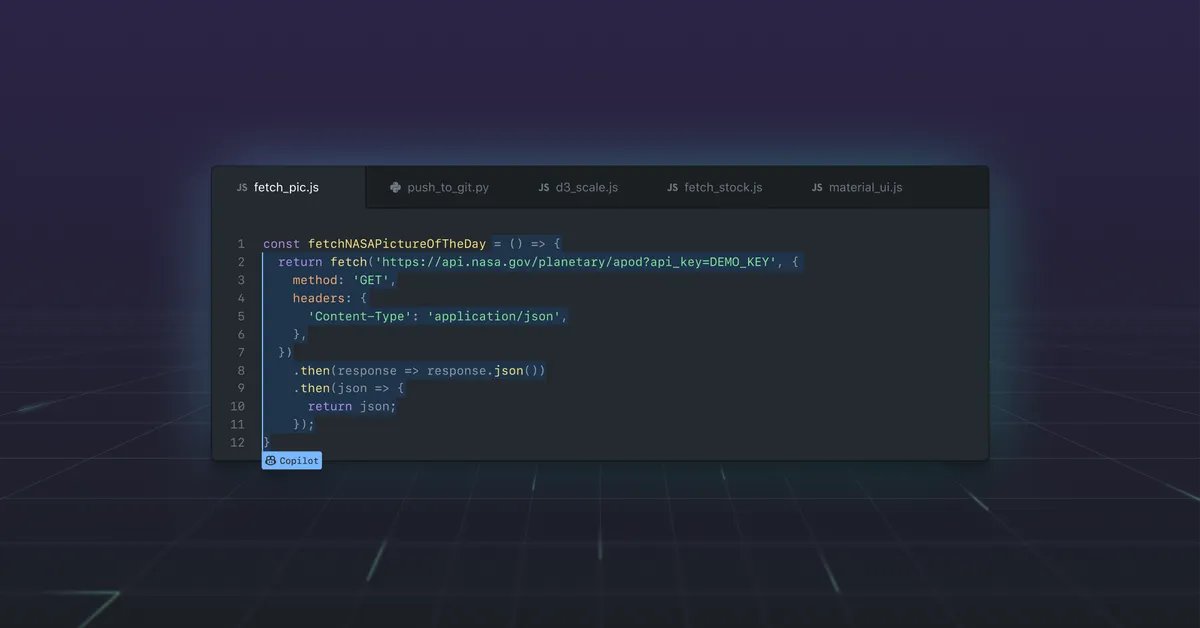Click the closing brace on line 12

[266, 442]
